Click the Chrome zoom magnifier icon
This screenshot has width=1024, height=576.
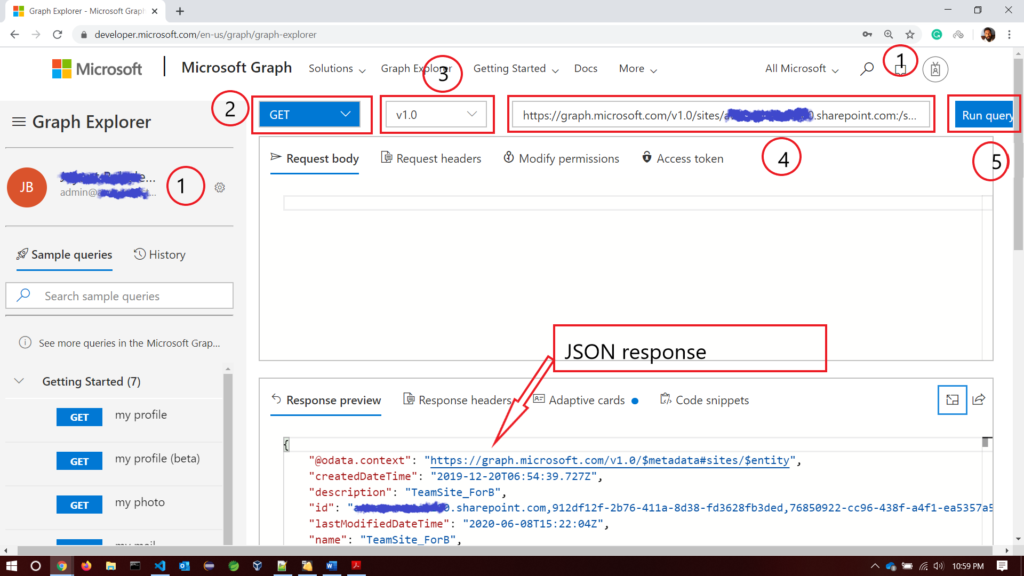(x=888, y=35)
